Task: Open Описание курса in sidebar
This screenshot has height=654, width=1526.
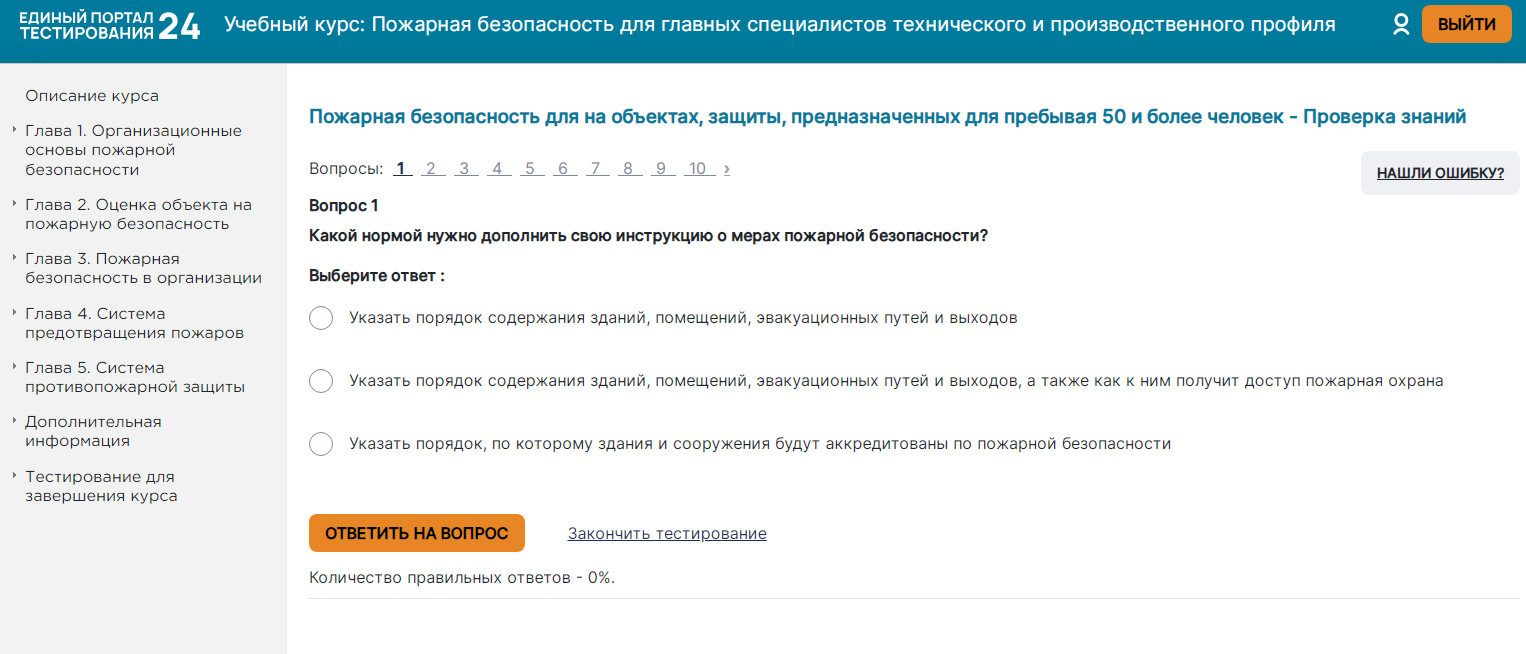Action: point(92,96)
